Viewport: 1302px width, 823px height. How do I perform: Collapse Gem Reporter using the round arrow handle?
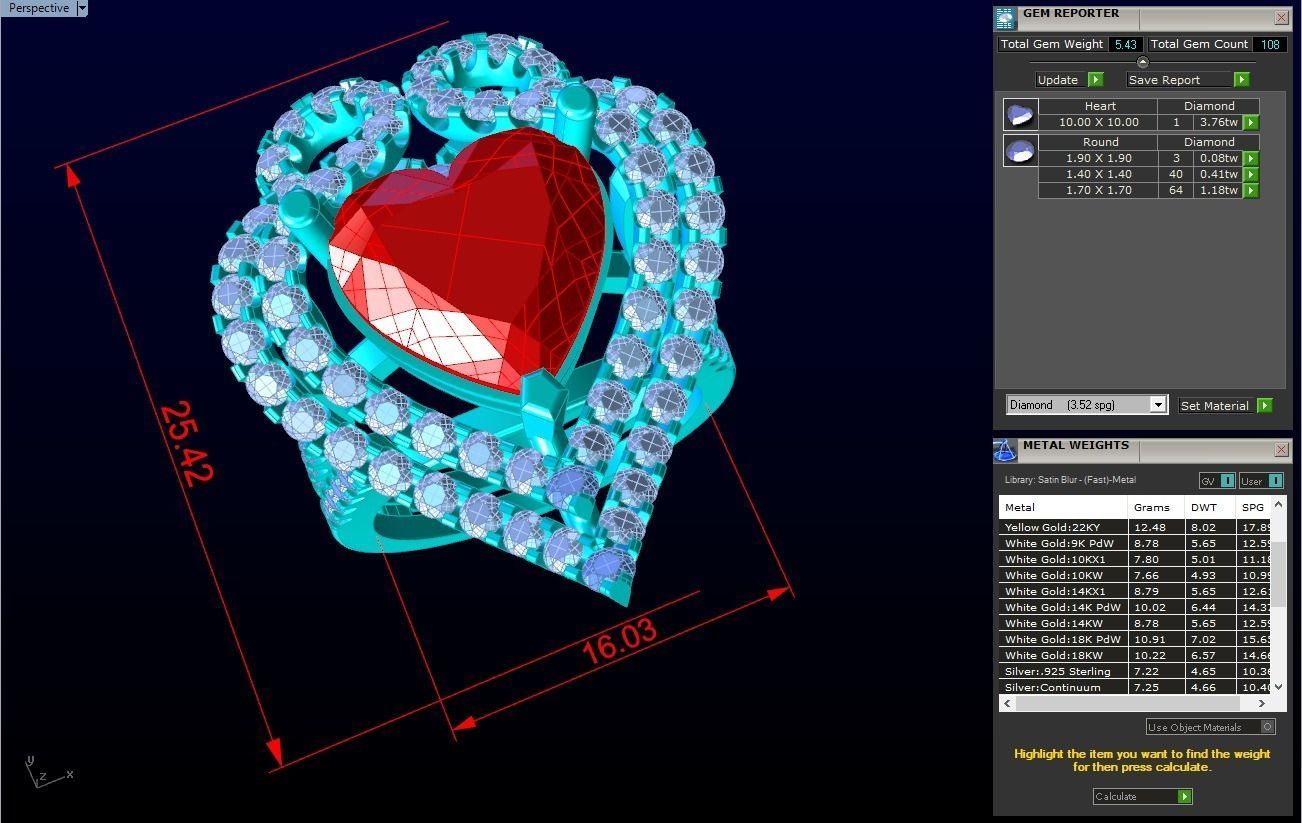1143,62
